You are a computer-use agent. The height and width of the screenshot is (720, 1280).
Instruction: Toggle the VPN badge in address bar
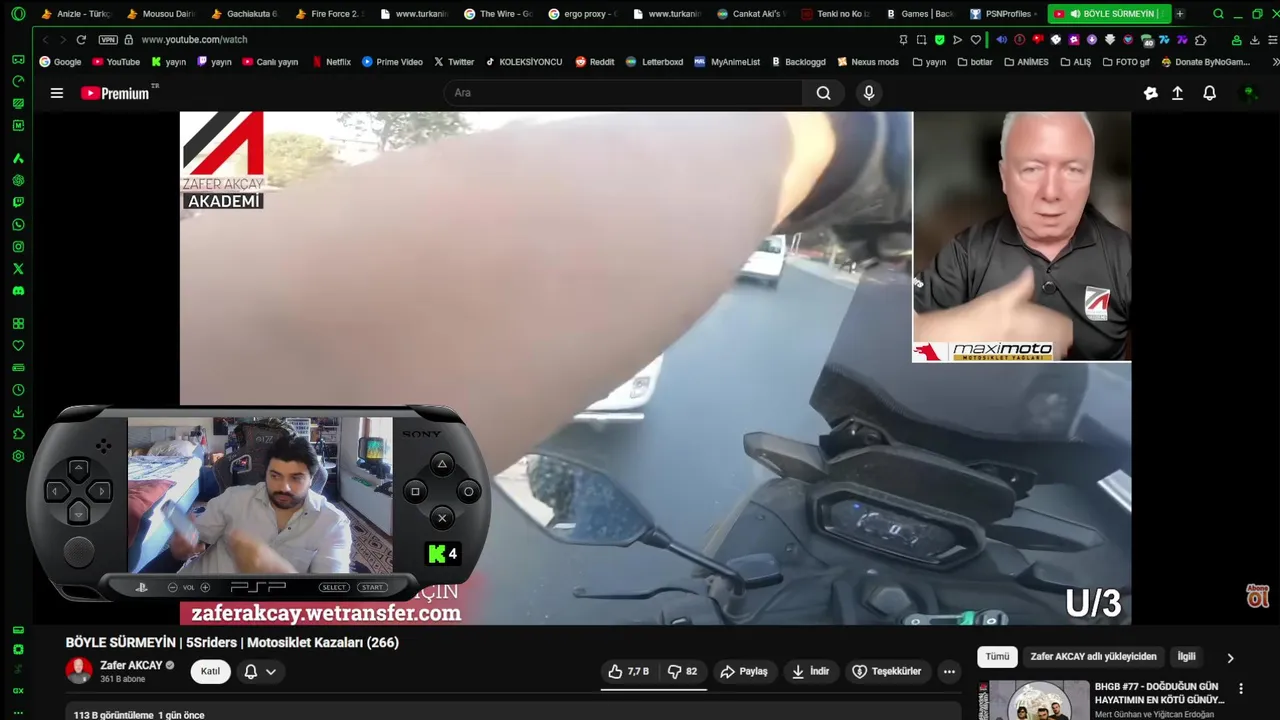[108, 40]
